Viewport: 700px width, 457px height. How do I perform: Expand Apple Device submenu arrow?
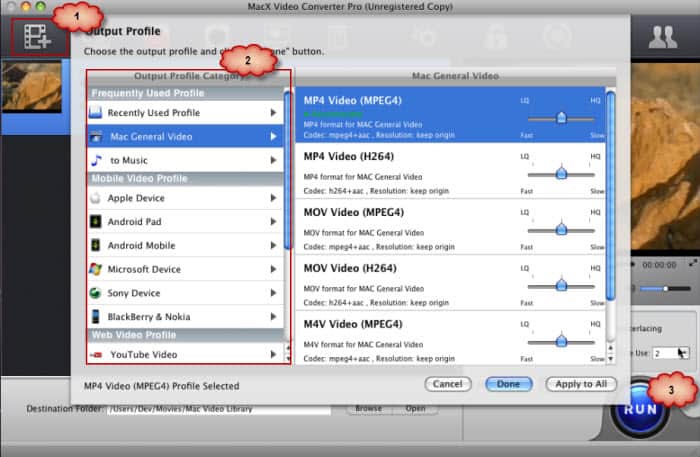click(273, 198)
